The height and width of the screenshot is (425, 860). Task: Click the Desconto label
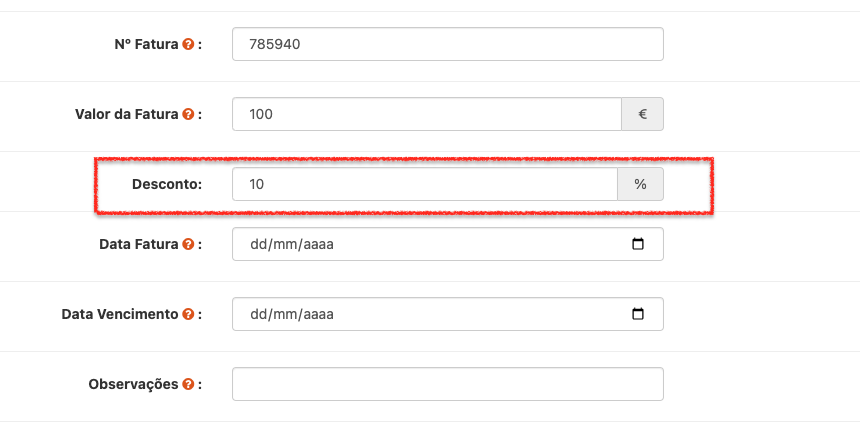point(166,184)
